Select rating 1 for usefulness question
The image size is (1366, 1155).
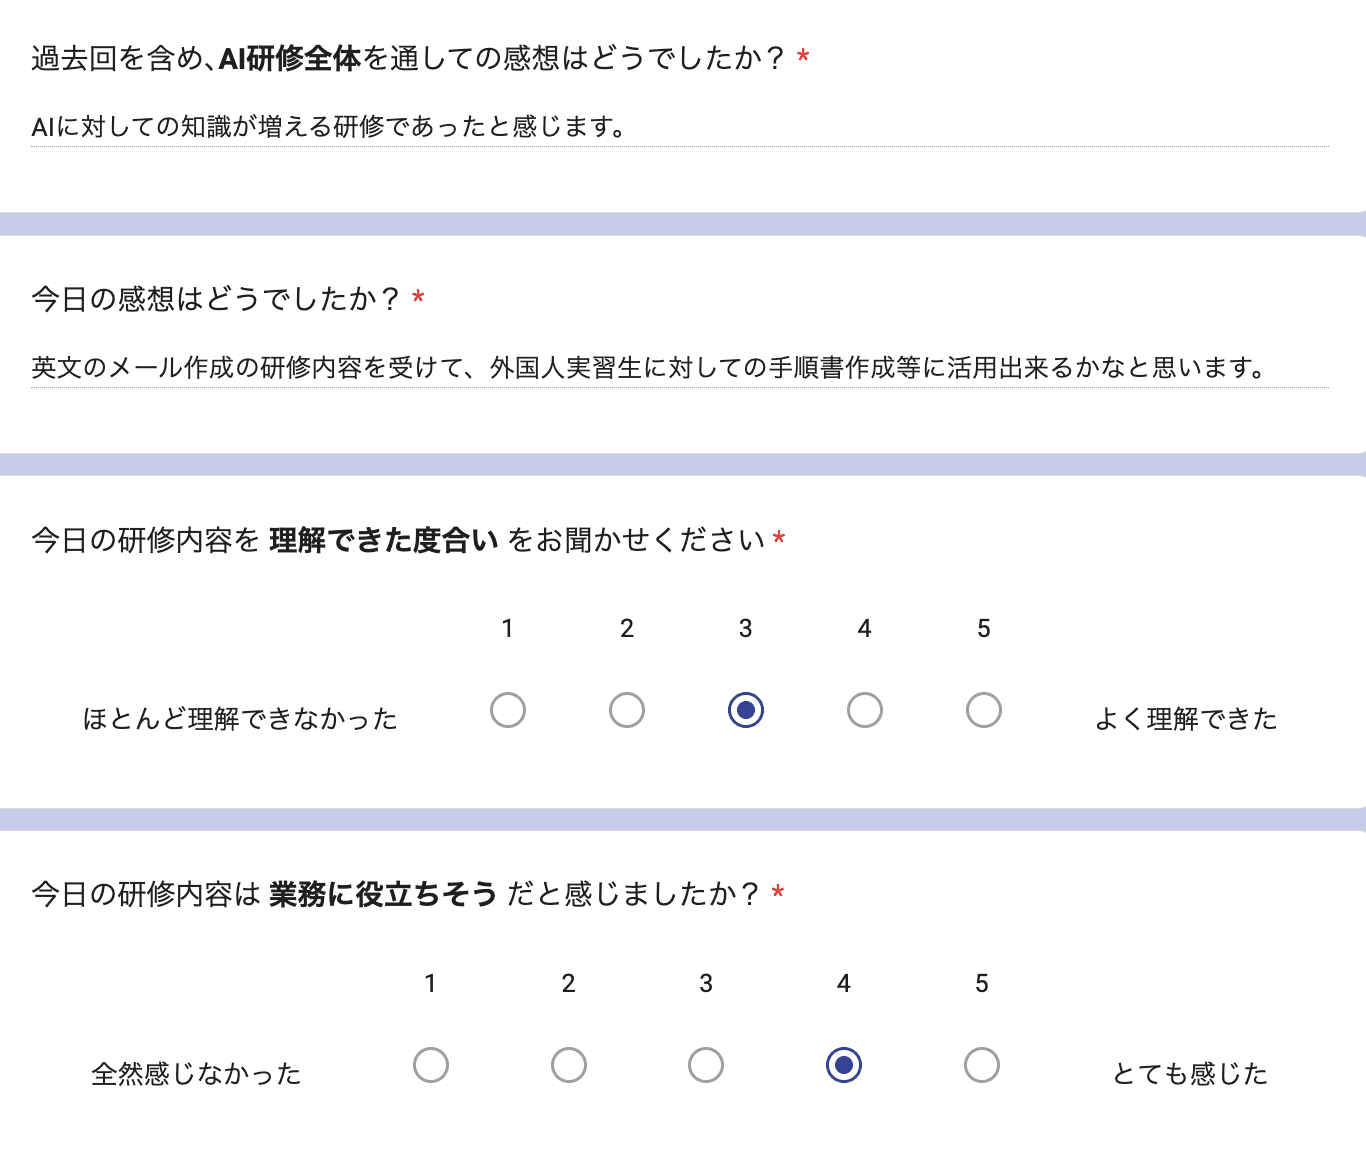431,1065
